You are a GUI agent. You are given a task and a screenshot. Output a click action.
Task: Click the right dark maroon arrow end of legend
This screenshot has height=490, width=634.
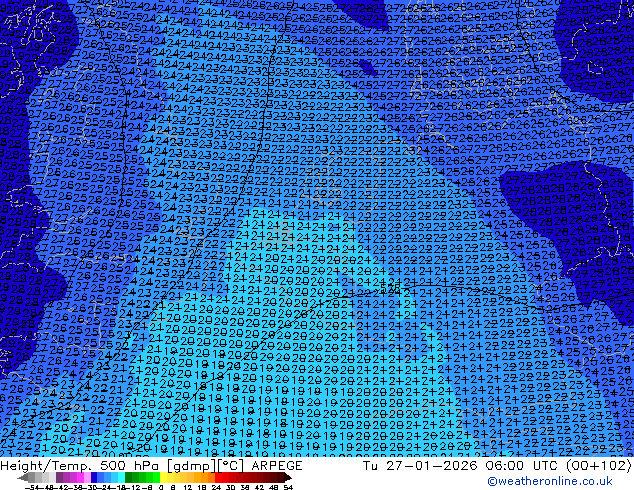pos(287,477)
